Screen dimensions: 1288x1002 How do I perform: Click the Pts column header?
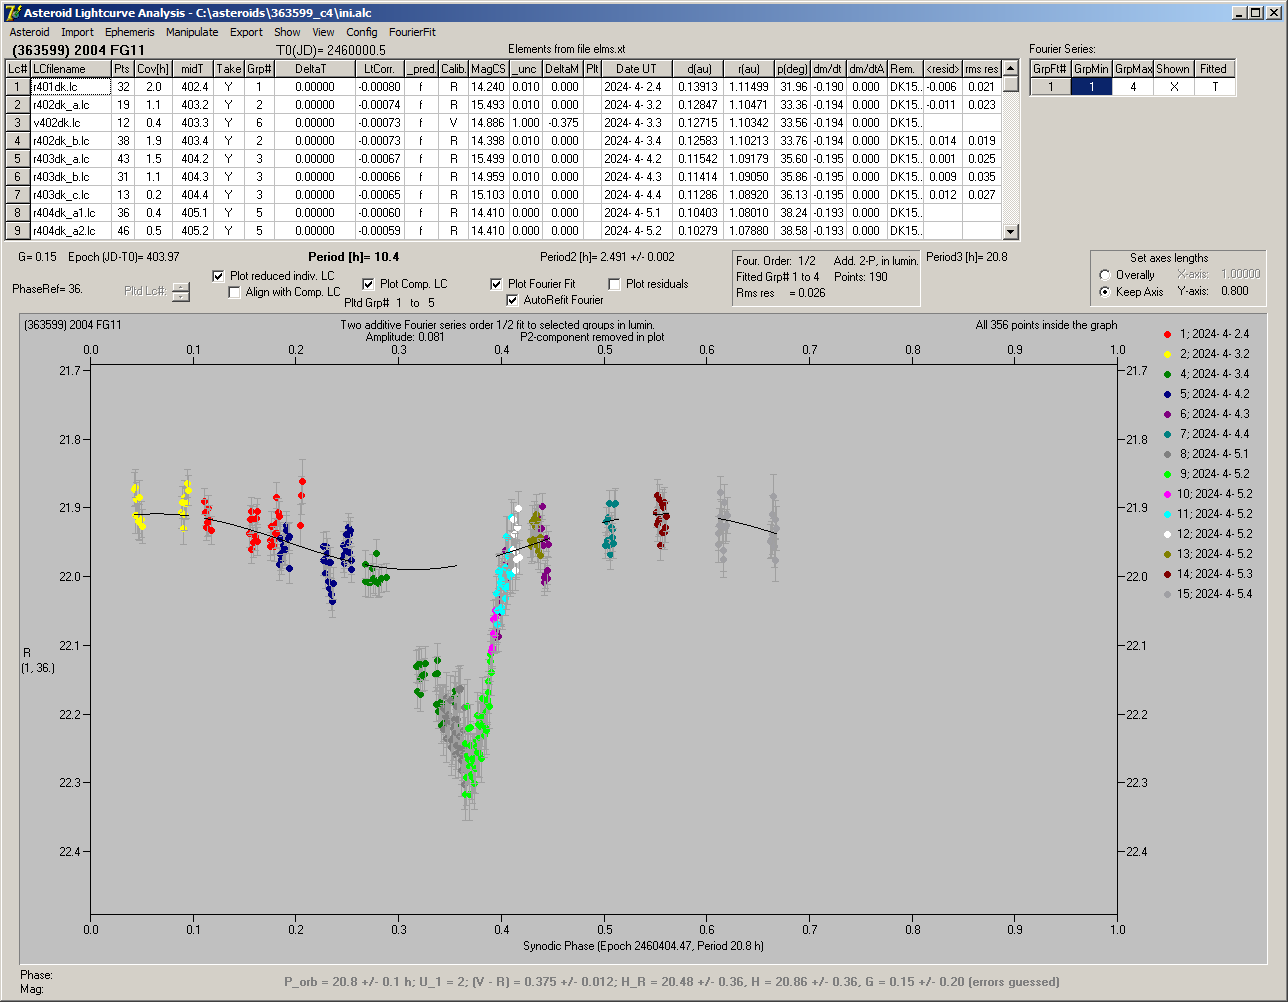coord(121,69)
